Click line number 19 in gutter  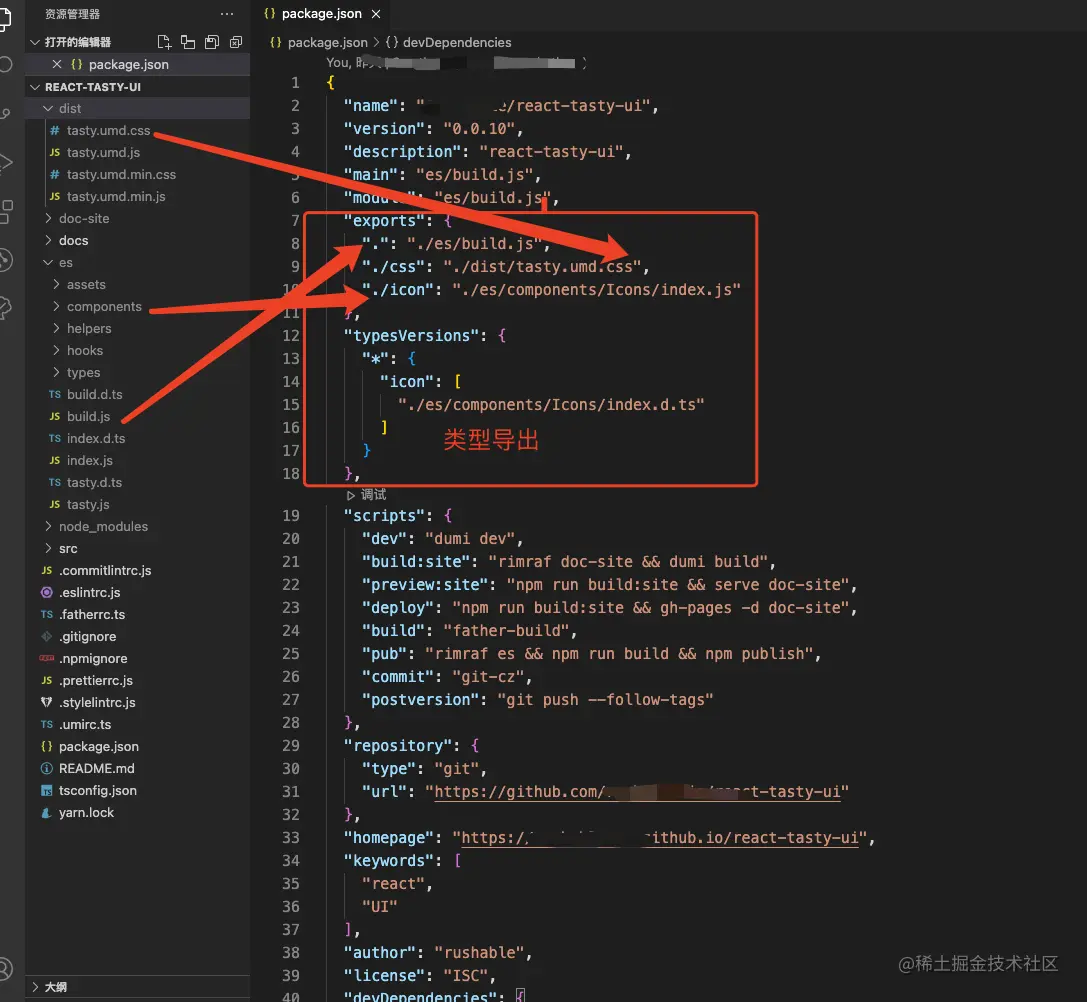[x=291, y=516]
